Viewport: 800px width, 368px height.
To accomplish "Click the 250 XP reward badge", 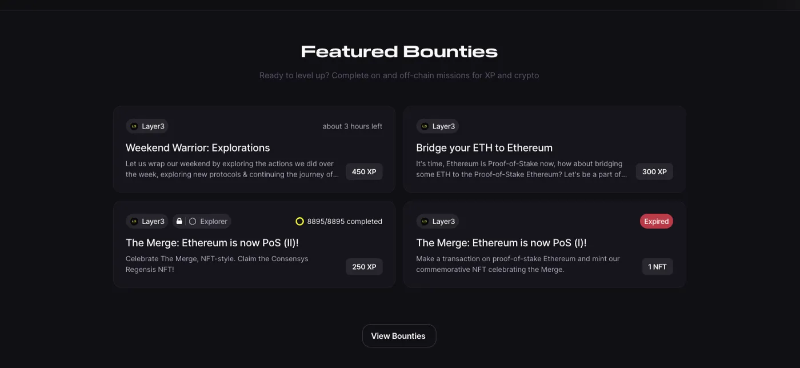I will (364, 267).
